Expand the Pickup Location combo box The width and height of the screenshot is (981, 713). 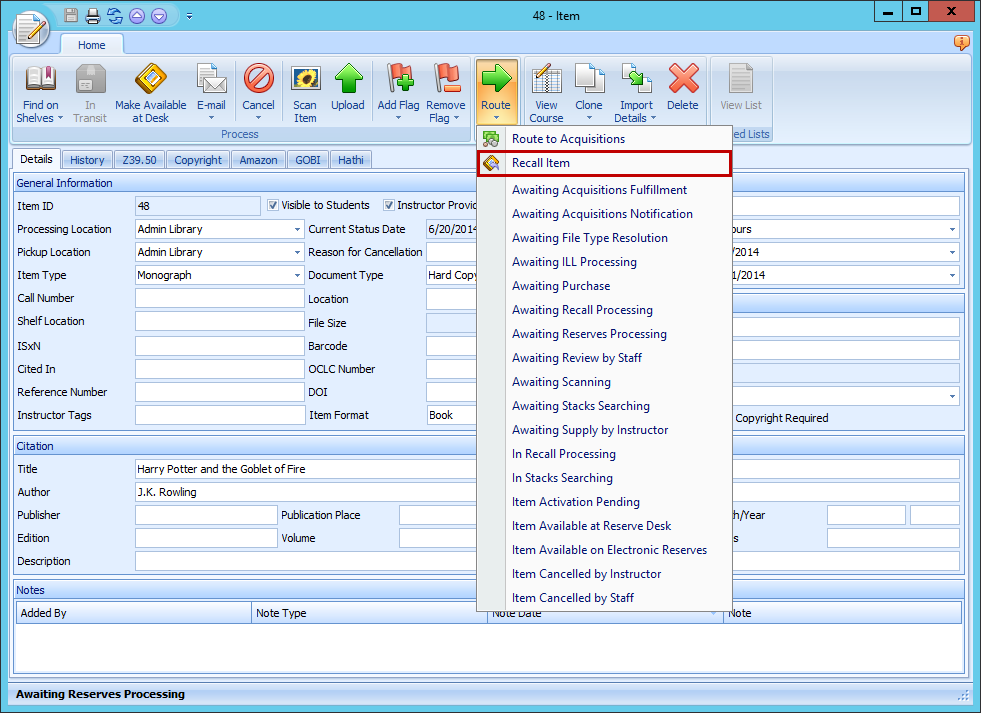[x=297, y=253]
